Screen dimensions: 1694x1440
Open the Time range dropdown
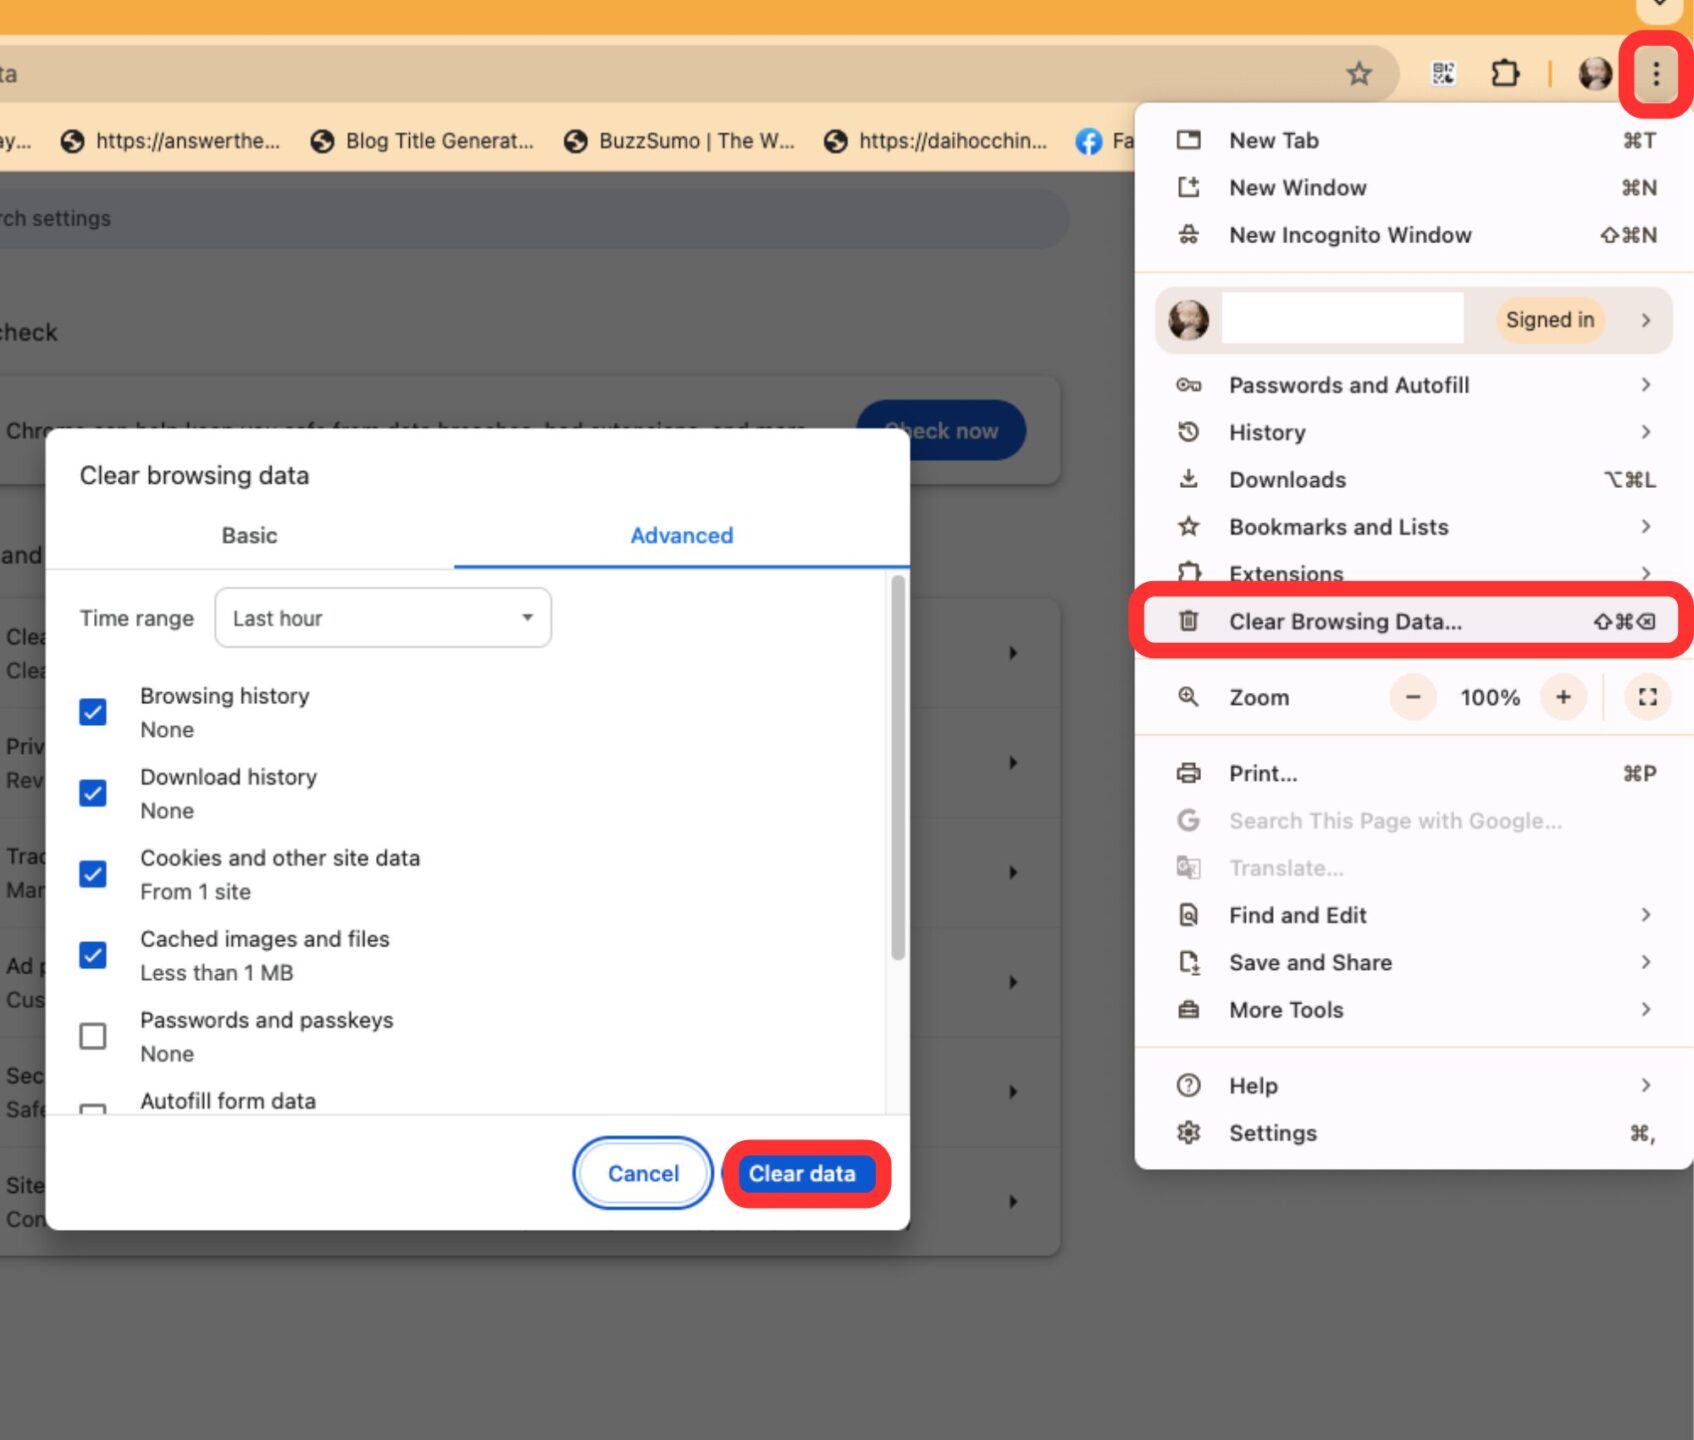pyautogui.click(x=383, y=618)
